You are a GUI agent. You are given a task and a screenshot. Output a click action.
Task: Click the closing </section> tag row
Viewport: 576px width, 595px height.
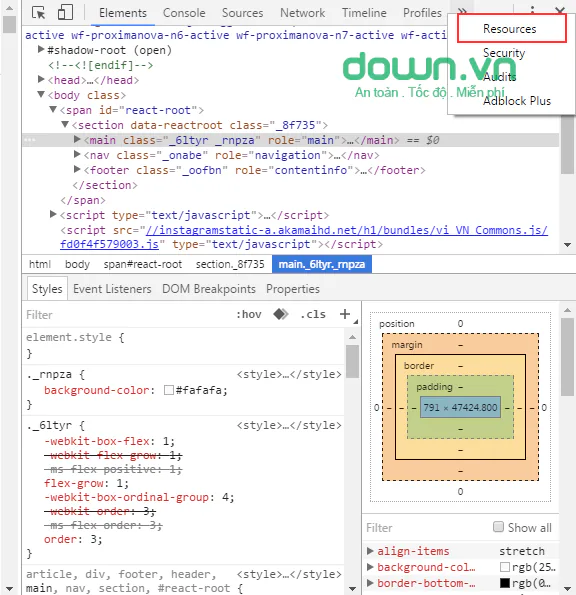click(x=105, y=185)
